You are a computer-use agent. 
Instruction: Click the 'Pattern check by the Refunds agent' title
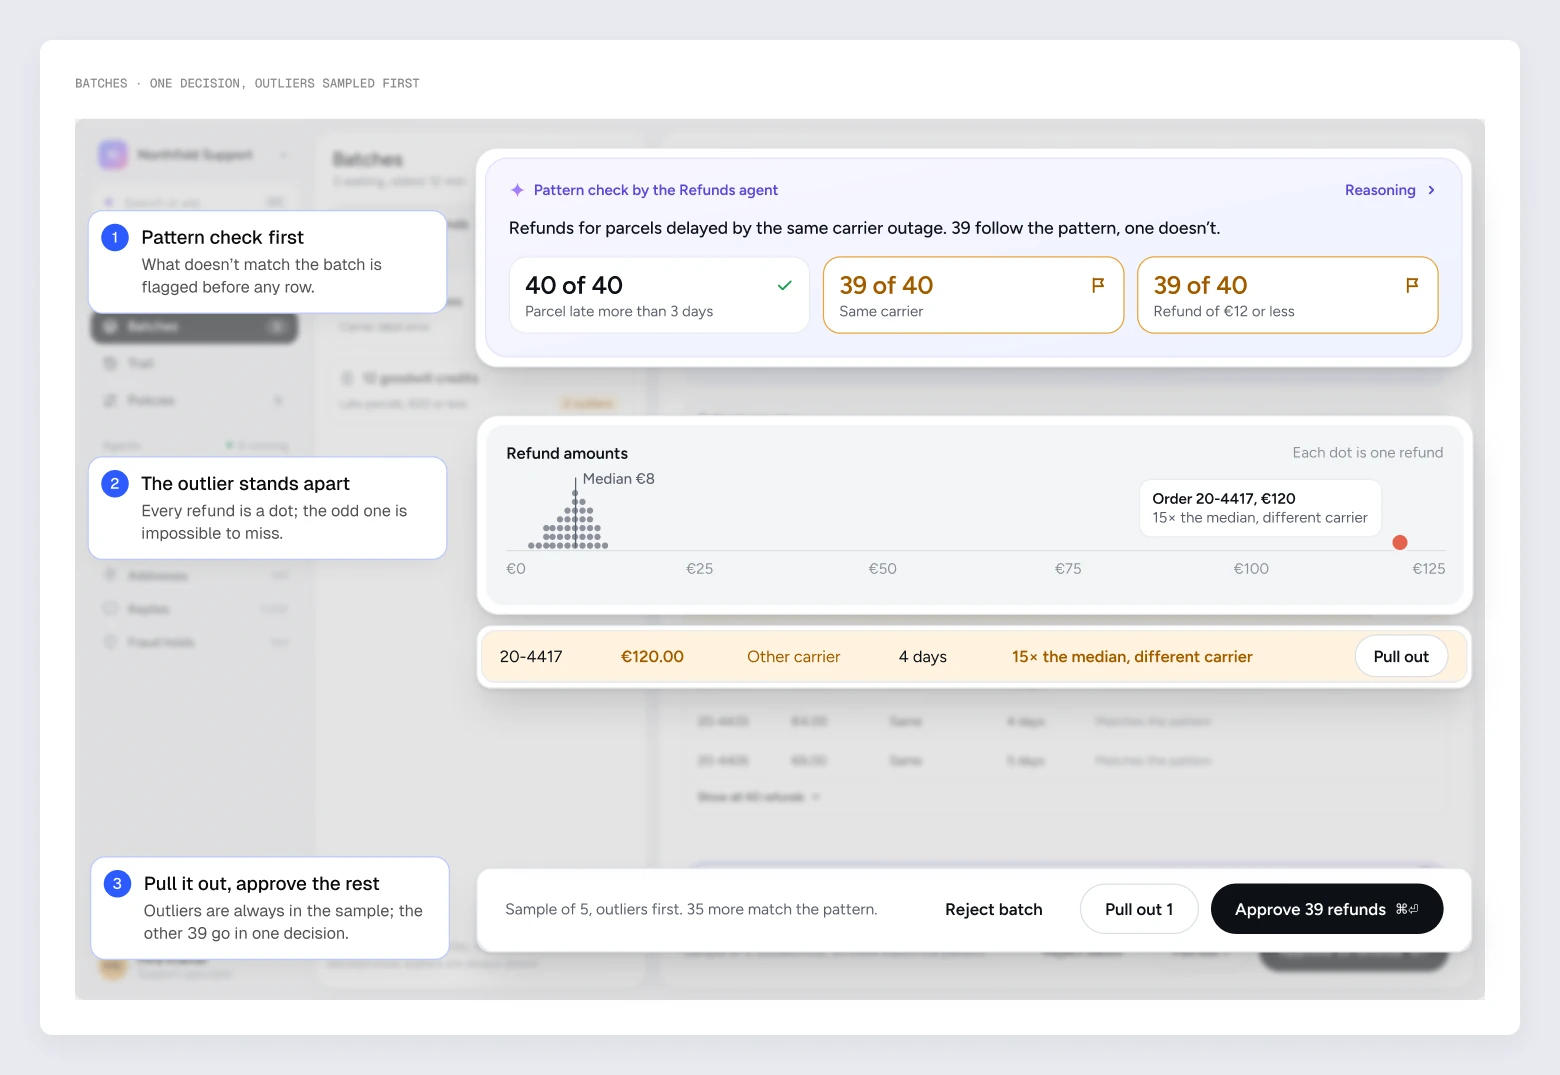(x=655, y=190)
